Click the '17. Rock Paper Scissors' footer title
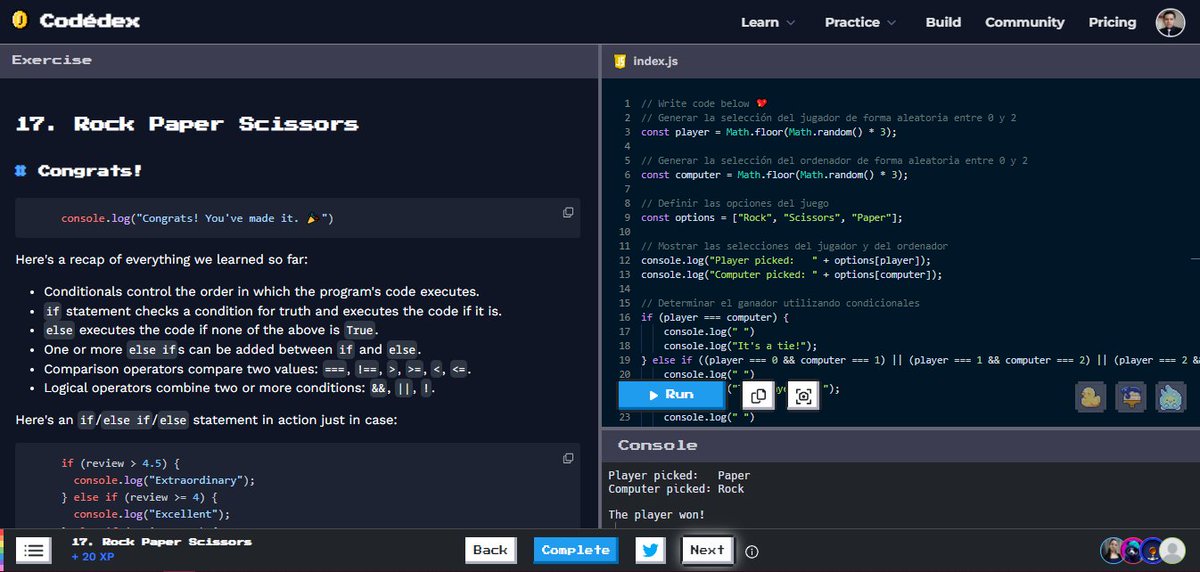The width and height of the screenshot is (1200, 572). [x=162, y=542]
